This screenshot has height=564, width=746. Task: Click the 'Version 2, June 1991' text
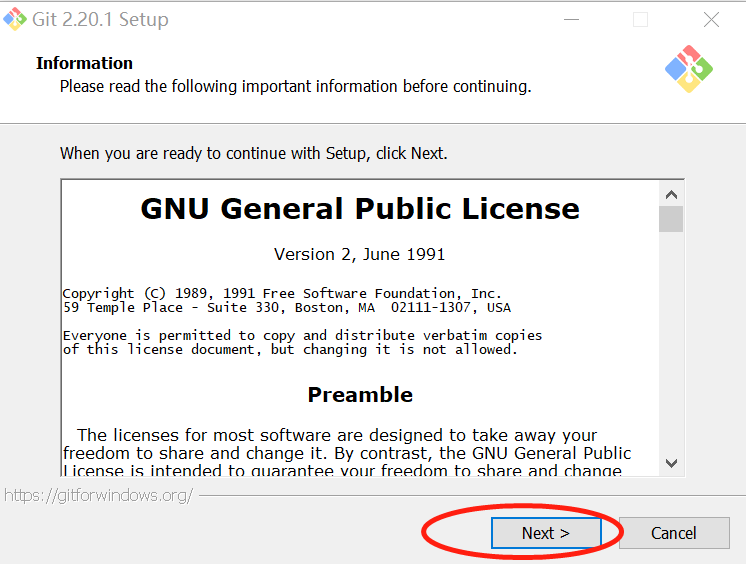360,254
